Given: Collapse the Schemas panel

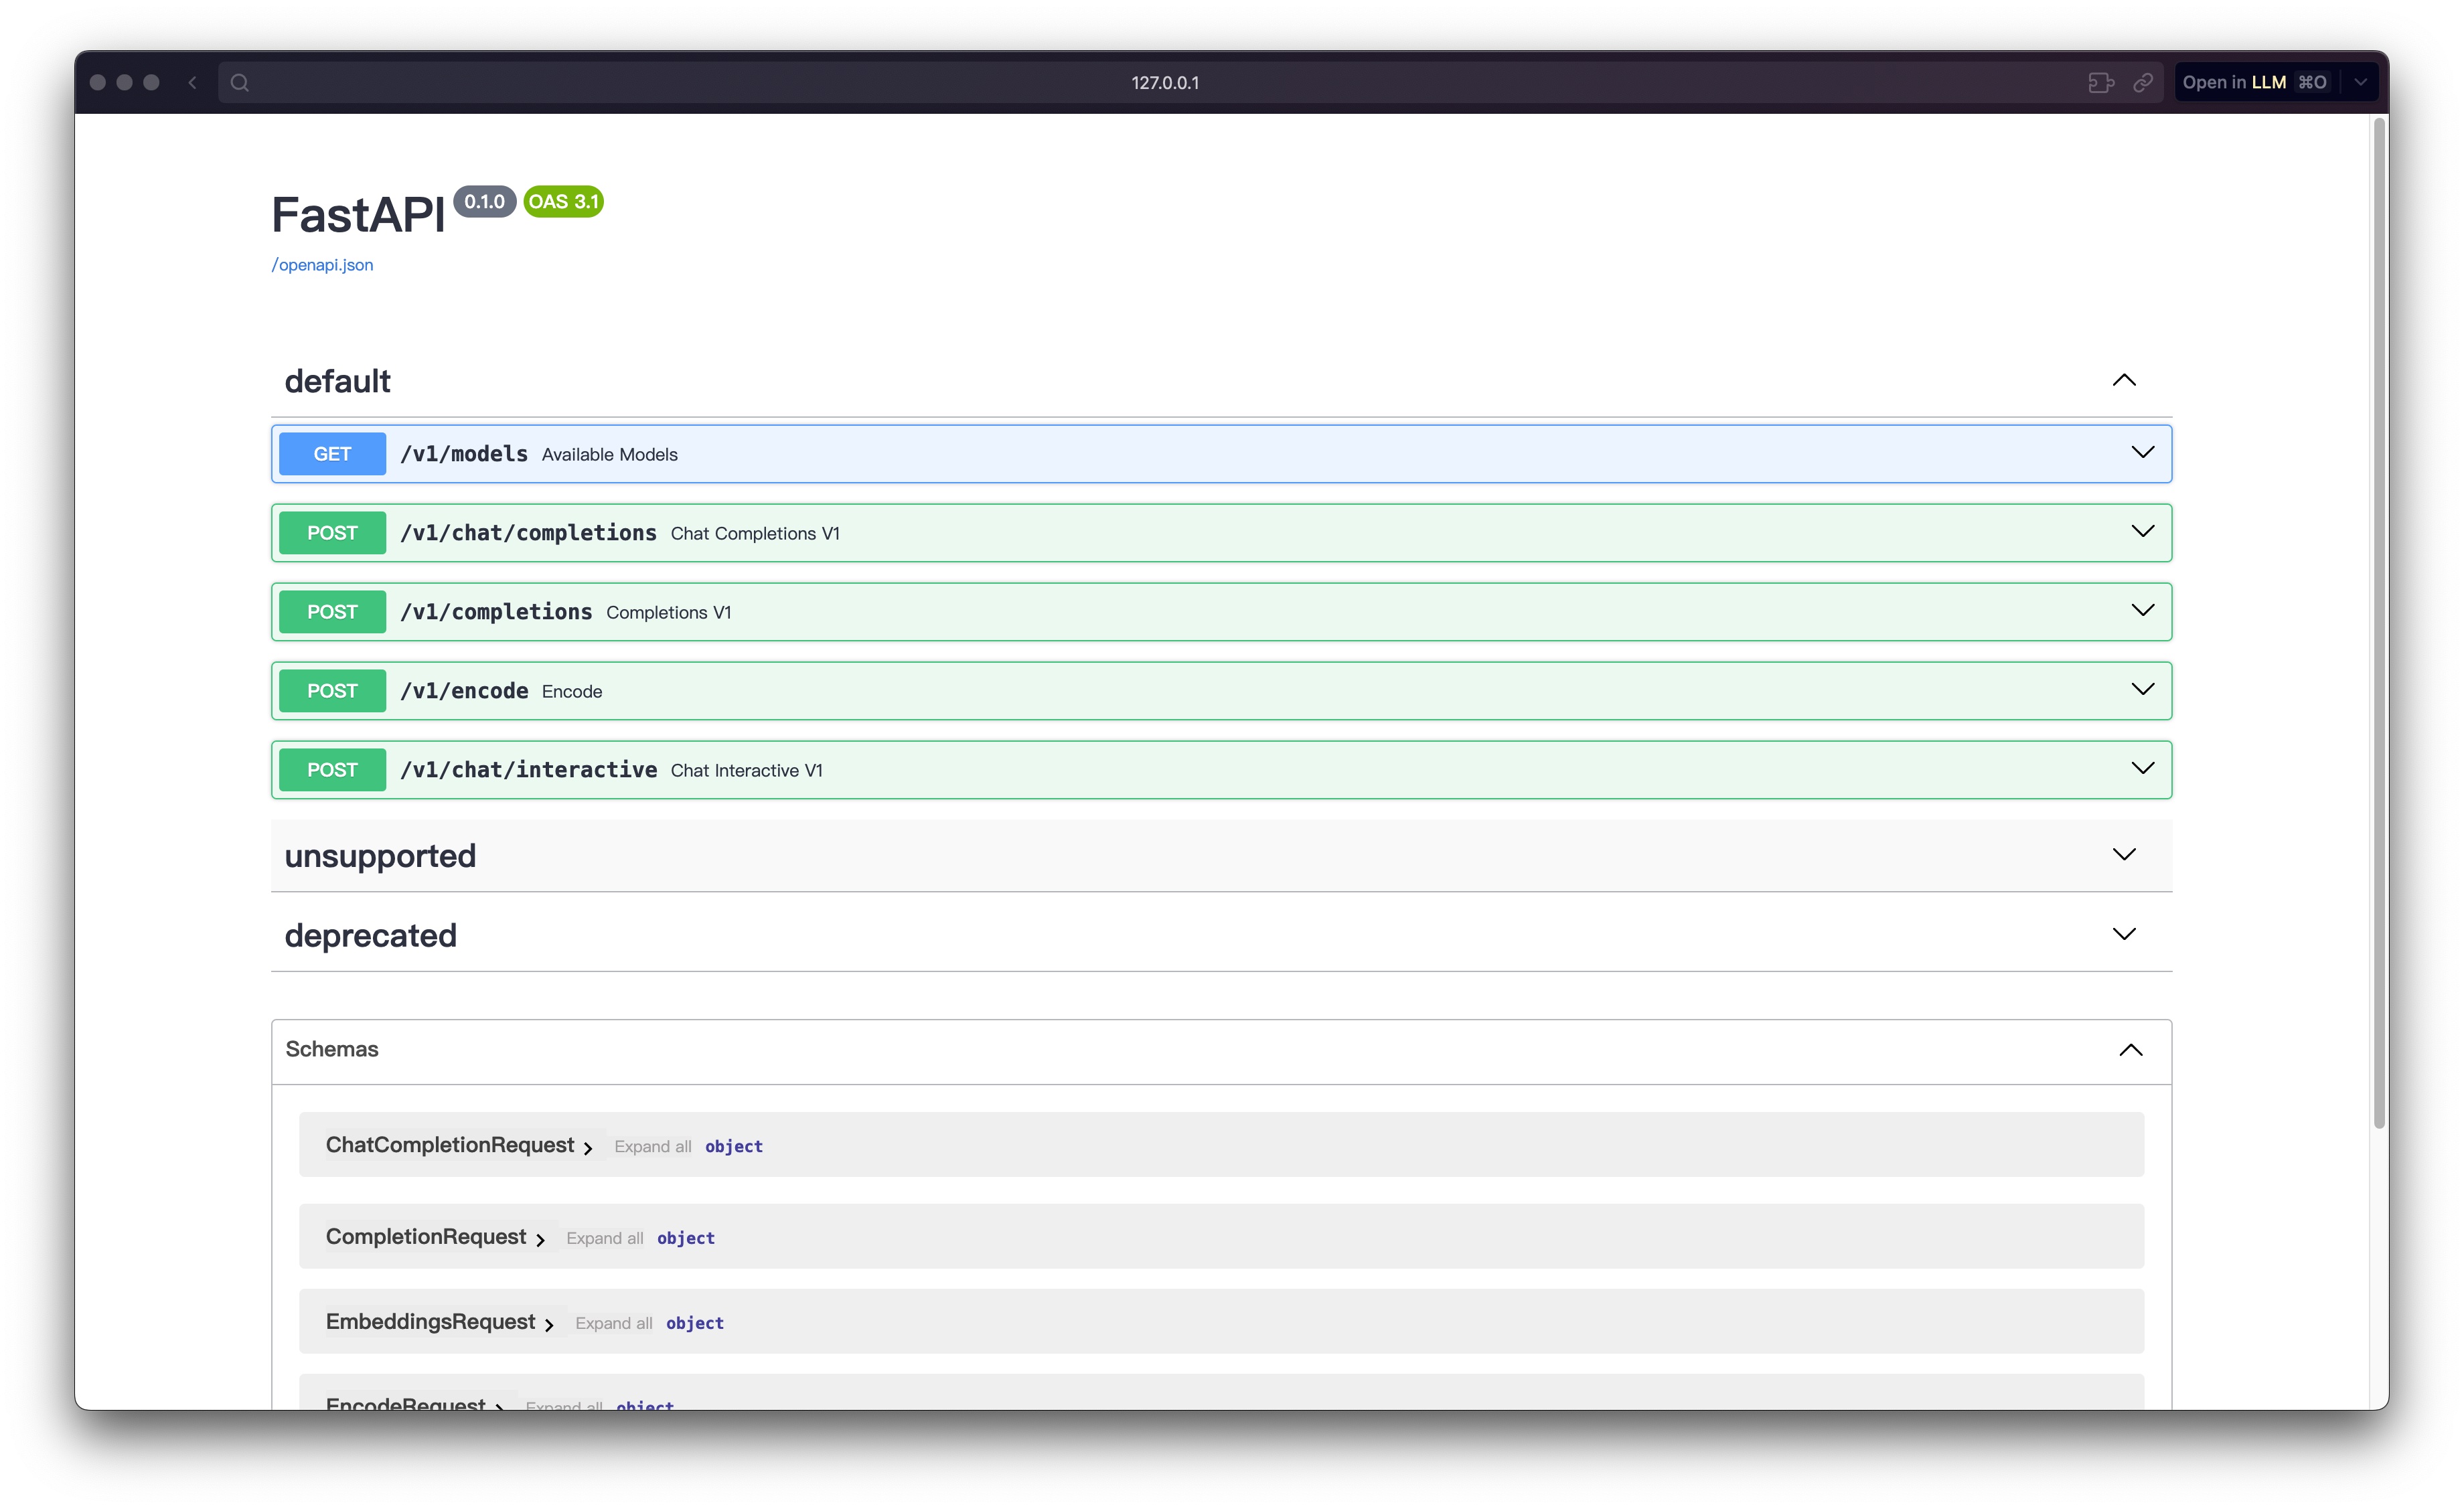Looking at the screenshot, I should [x=2130, y=1049].
